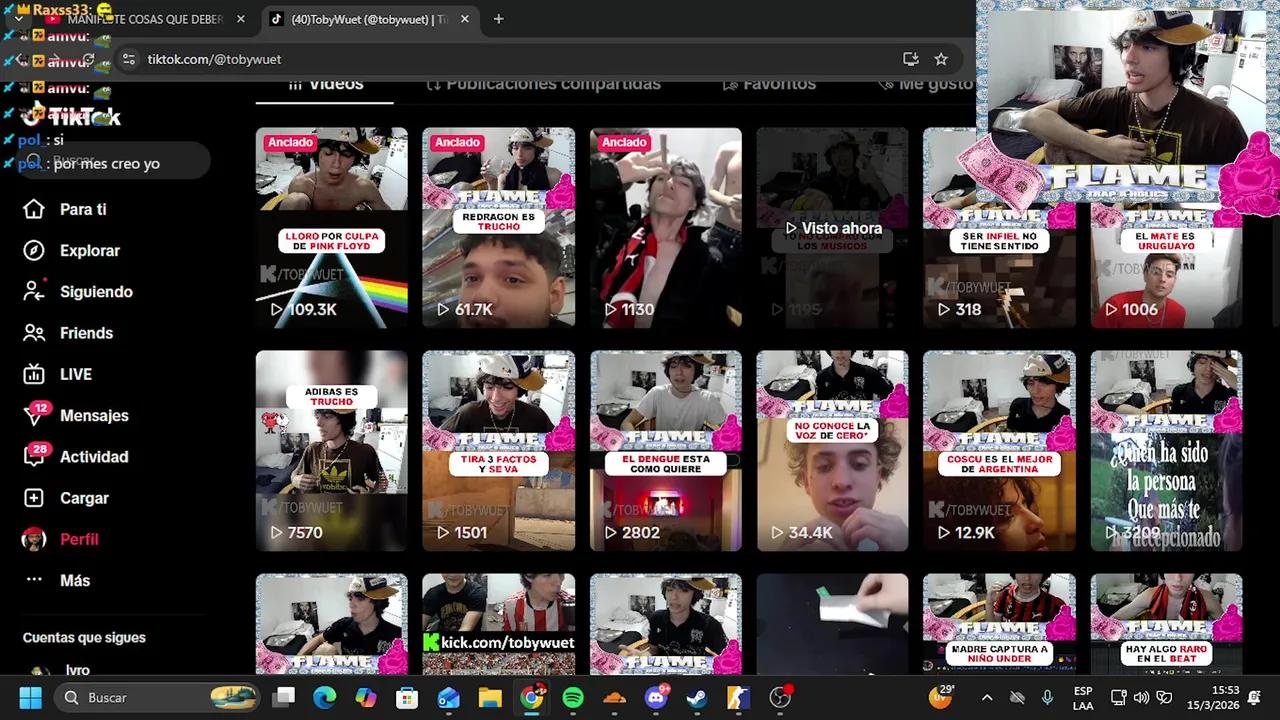Open Cargar upload page
The height and width of the screenshot is (720, 1280).
[84, 498]
